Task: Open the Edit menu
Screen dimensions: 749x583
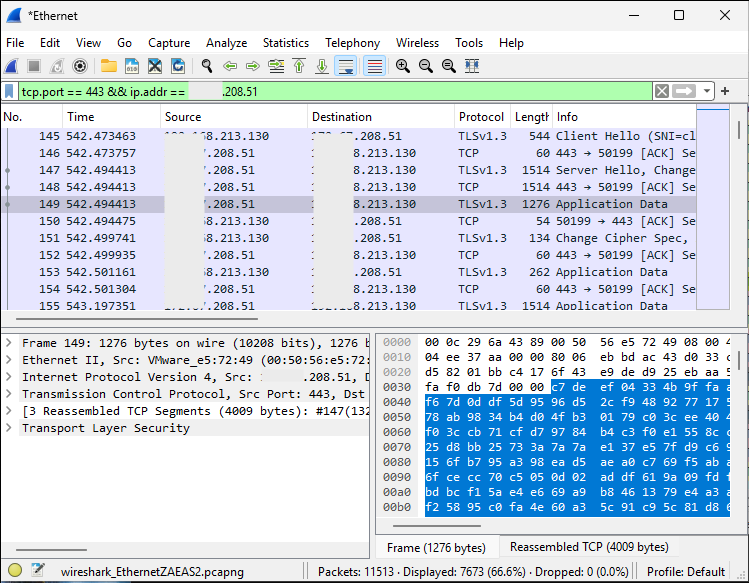Action: (x=50, y=43)
